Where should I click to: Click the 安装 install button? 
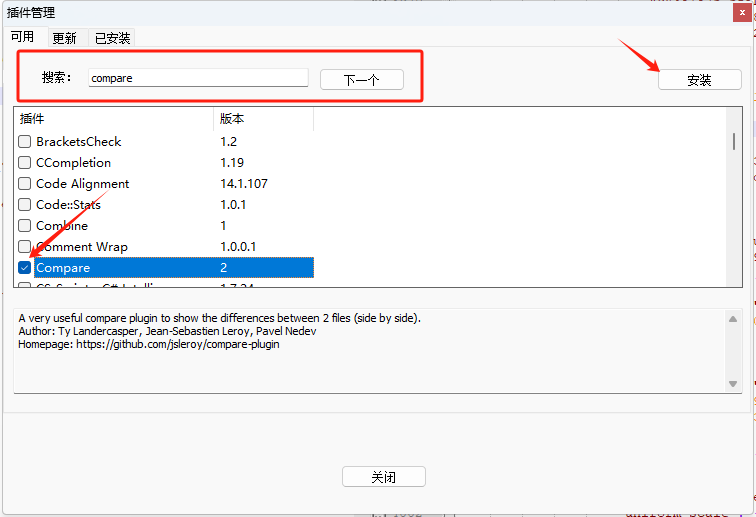pos(700,80)
